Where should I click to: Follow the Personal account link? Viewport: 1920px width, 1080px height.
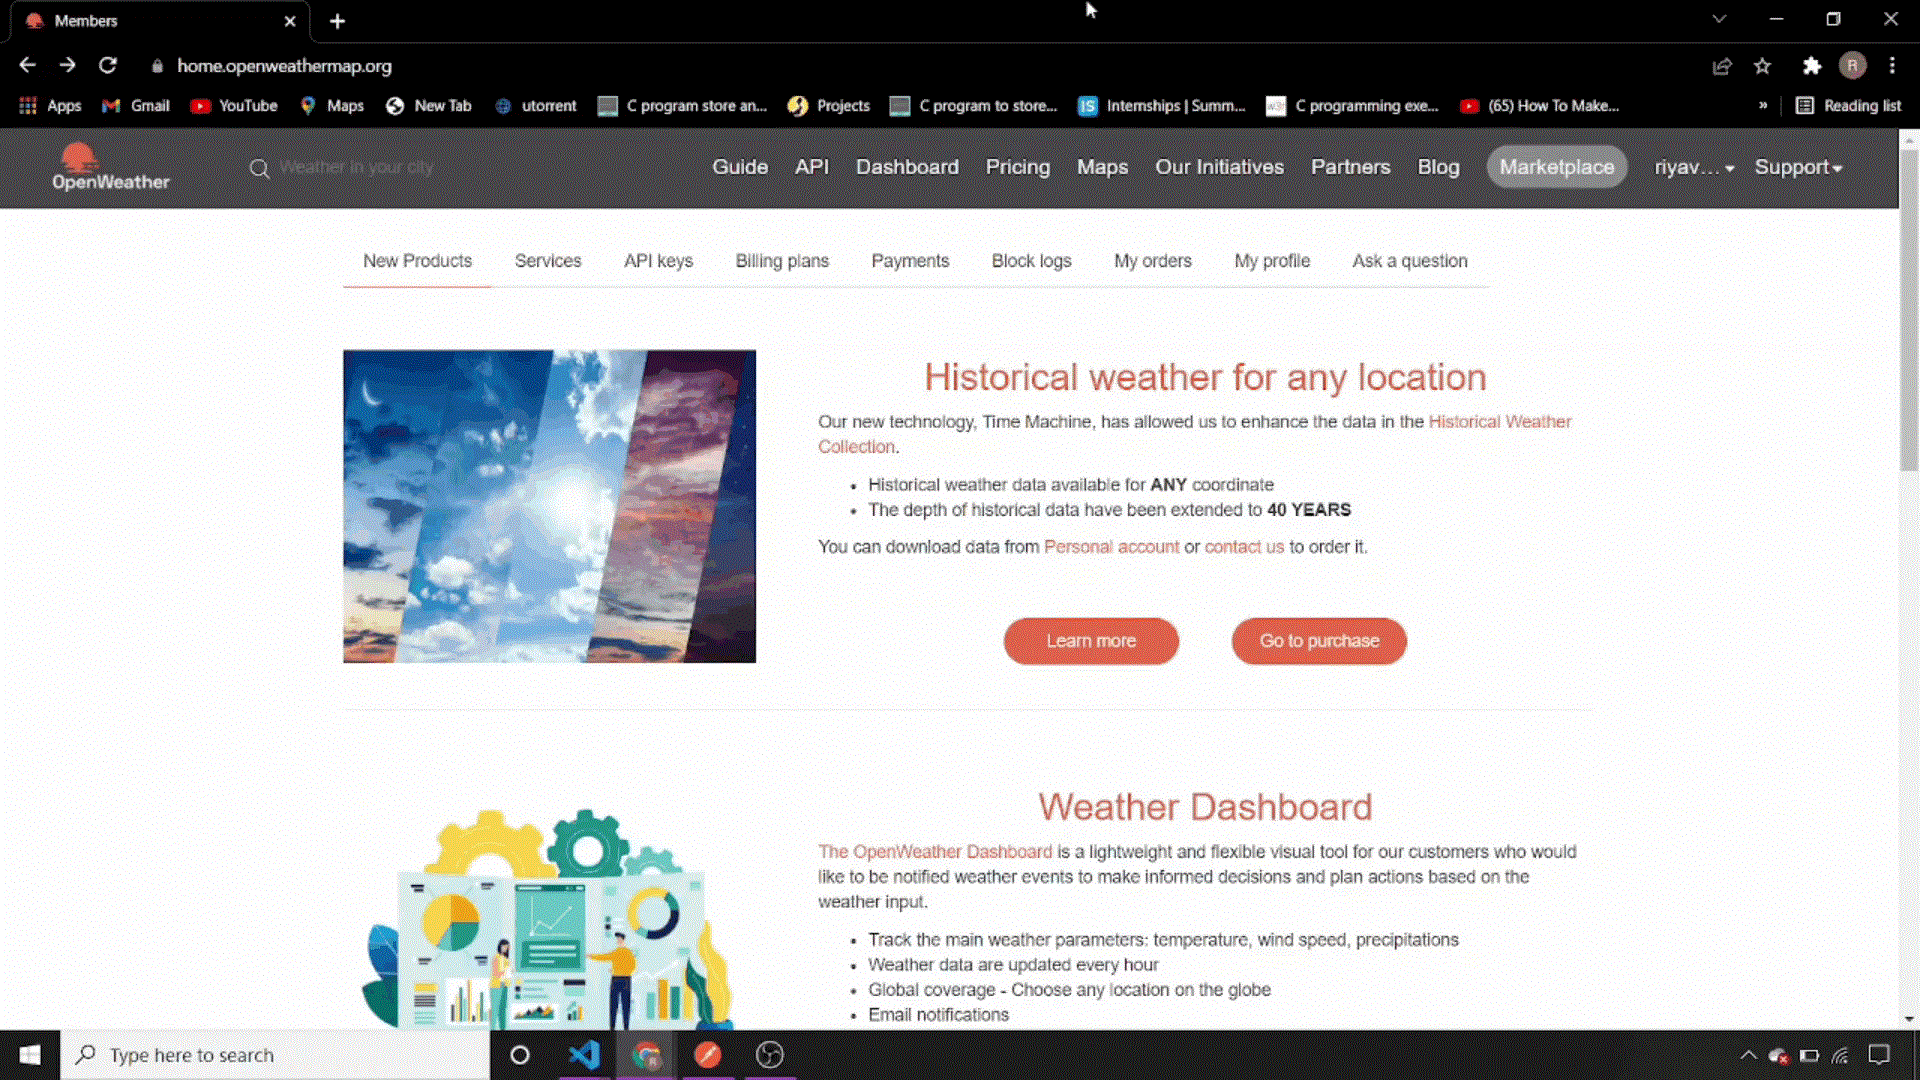1111,547
